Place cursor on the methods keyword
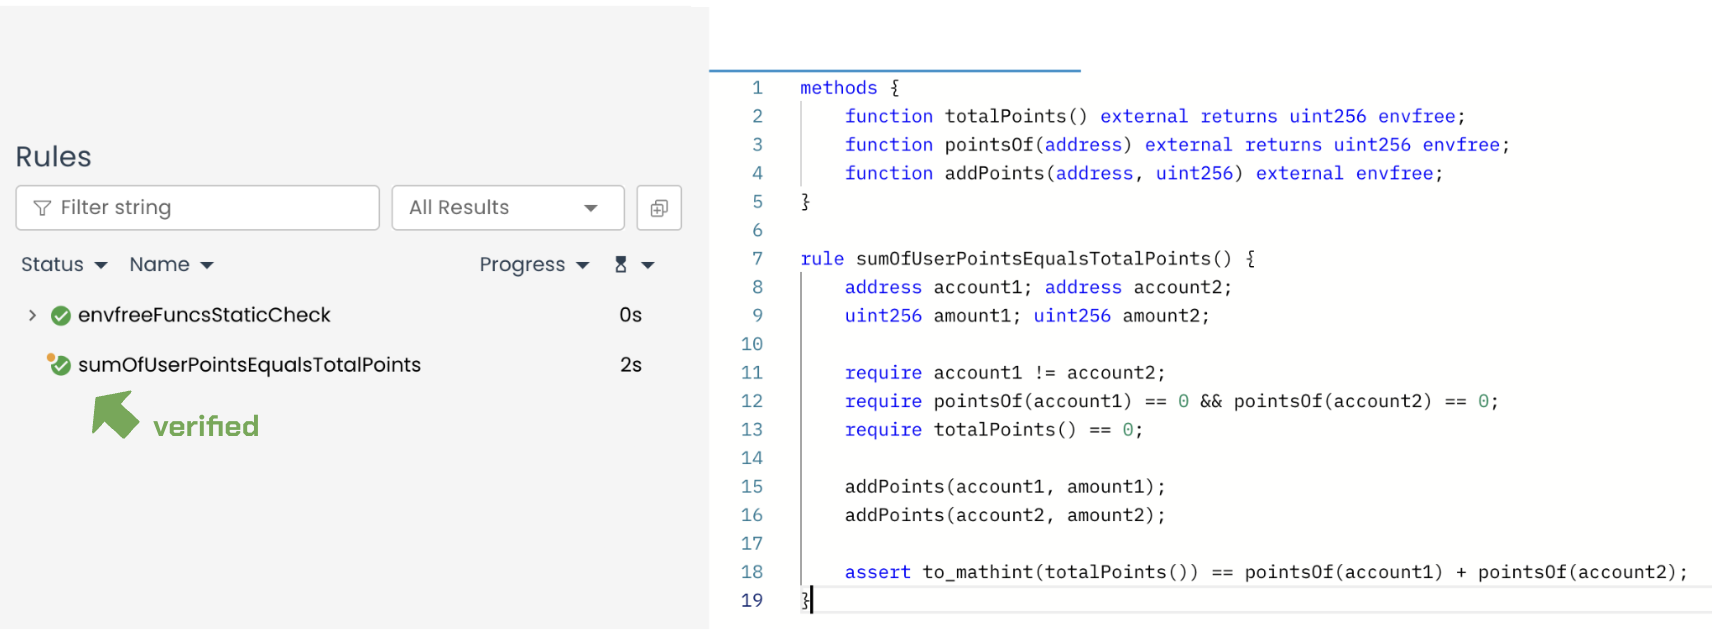The width and height of the screenshot is (1712, 634). (838, 88)
